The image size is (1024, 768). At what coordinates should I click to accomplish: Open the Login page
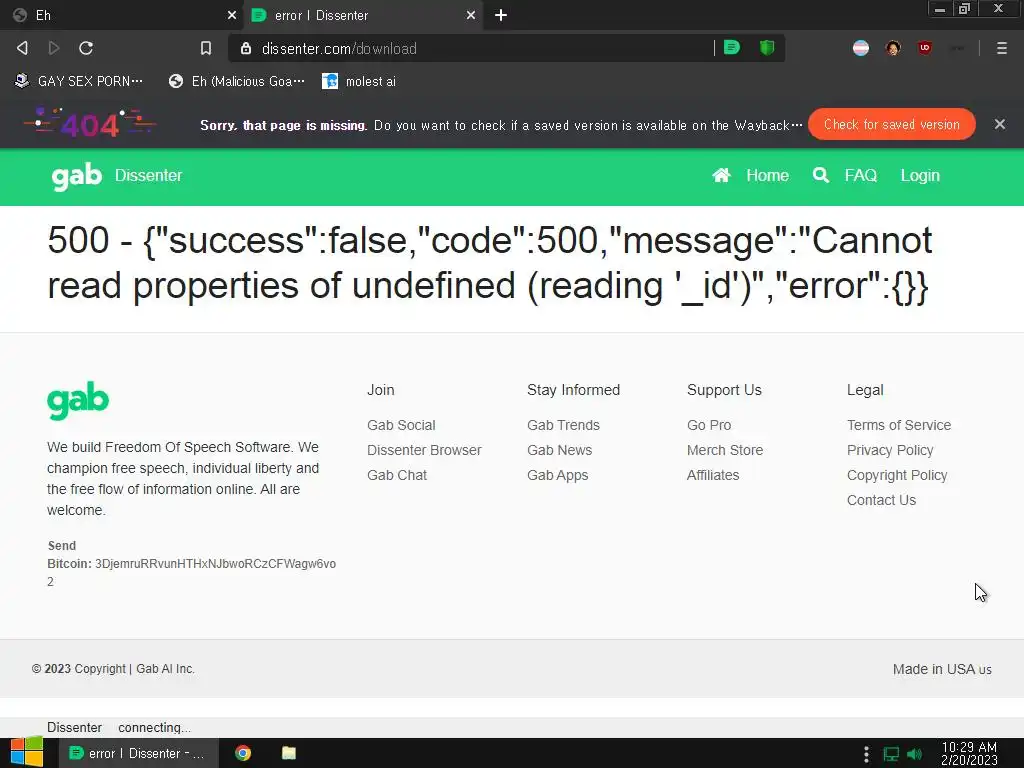tap(920, 176)
